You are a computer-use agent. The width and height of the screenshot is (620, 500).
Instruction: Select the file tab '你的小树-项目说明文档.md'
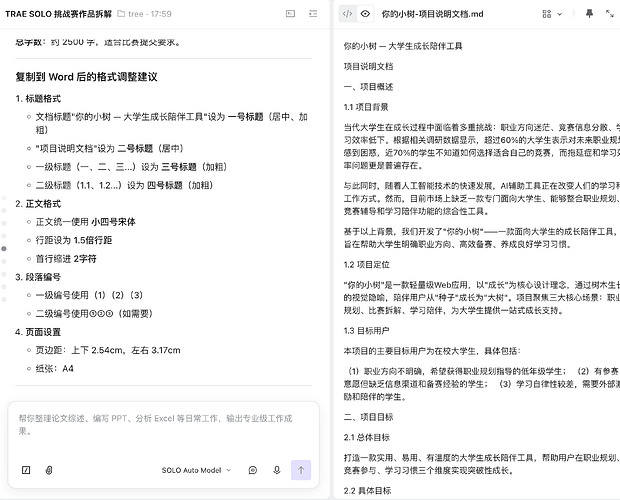[x=432, y=14]
